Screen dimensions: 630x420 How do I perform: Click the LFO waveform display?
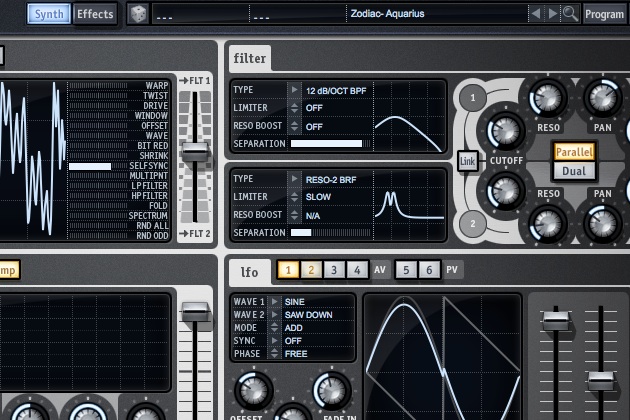[443, 358]
